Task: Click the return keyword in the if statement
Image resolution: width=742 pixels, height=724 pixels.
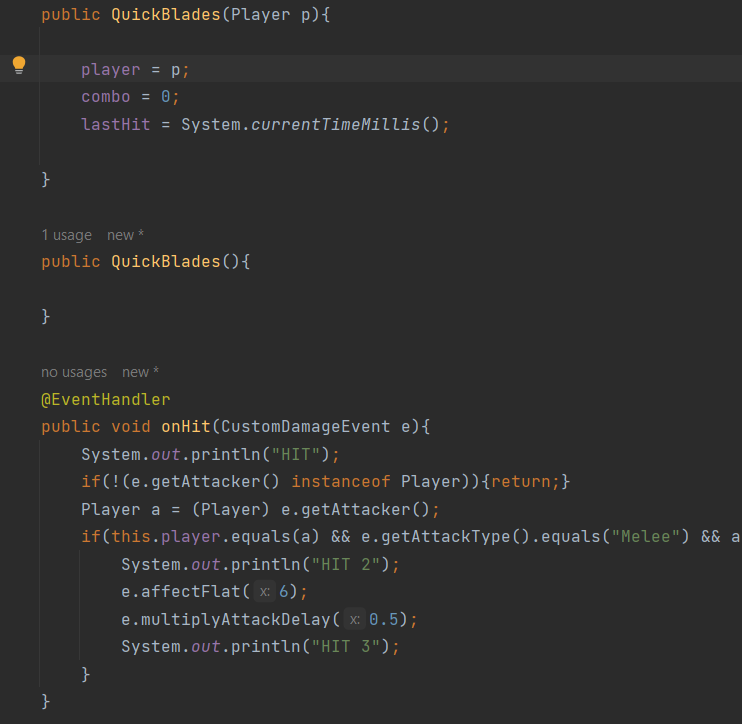Action: point(521,482)
